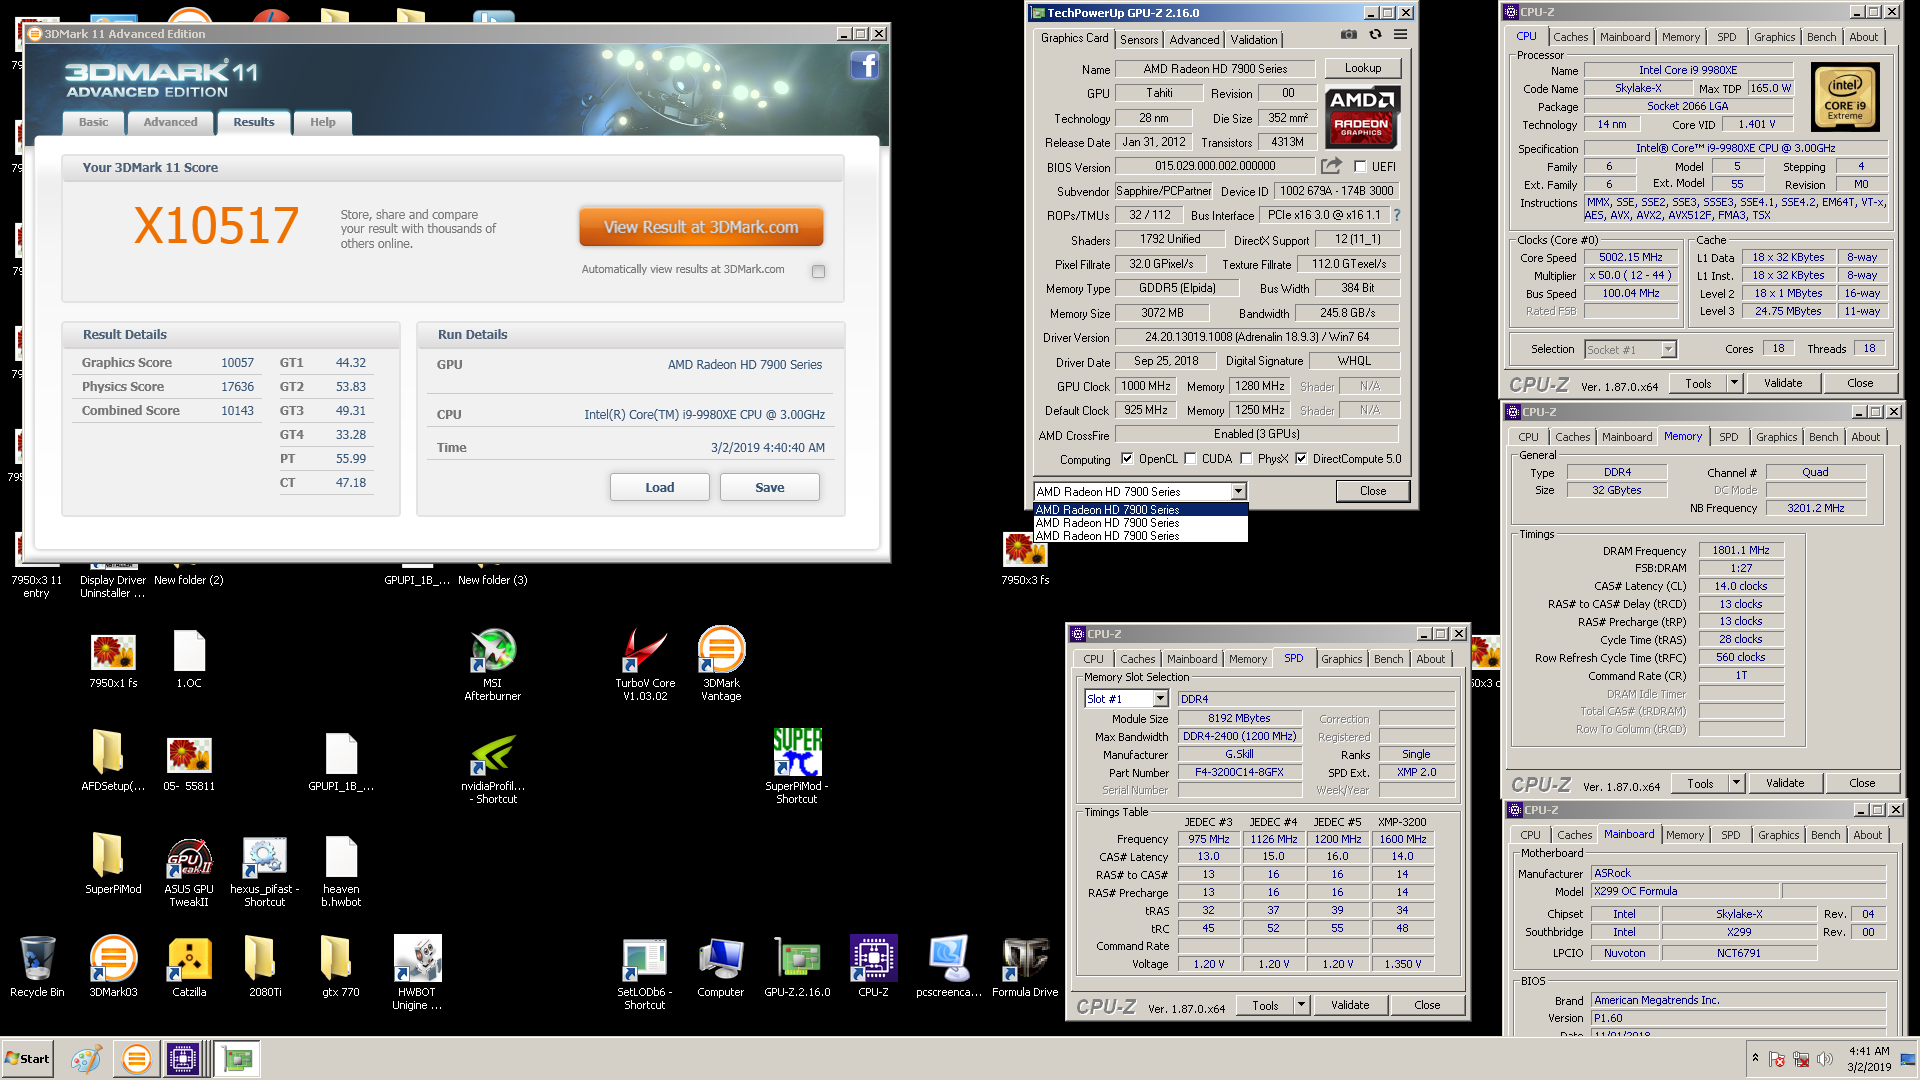Image resolution: width=1920 pixels, height=1080 pixels.
Task: Toggle the UEFI checkbox in GPU-Z
Action: (1360, 167)
